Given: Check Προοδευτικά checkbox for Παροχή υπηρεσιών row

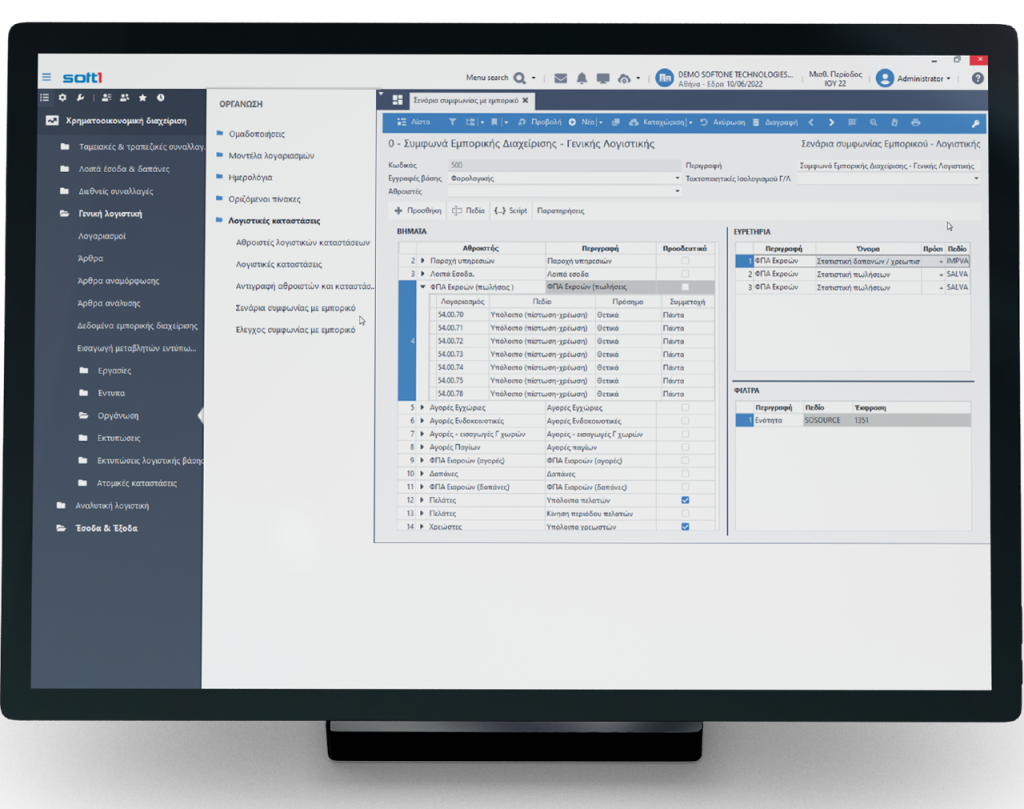Looking at the screenshot, I should tap(684, 260).
